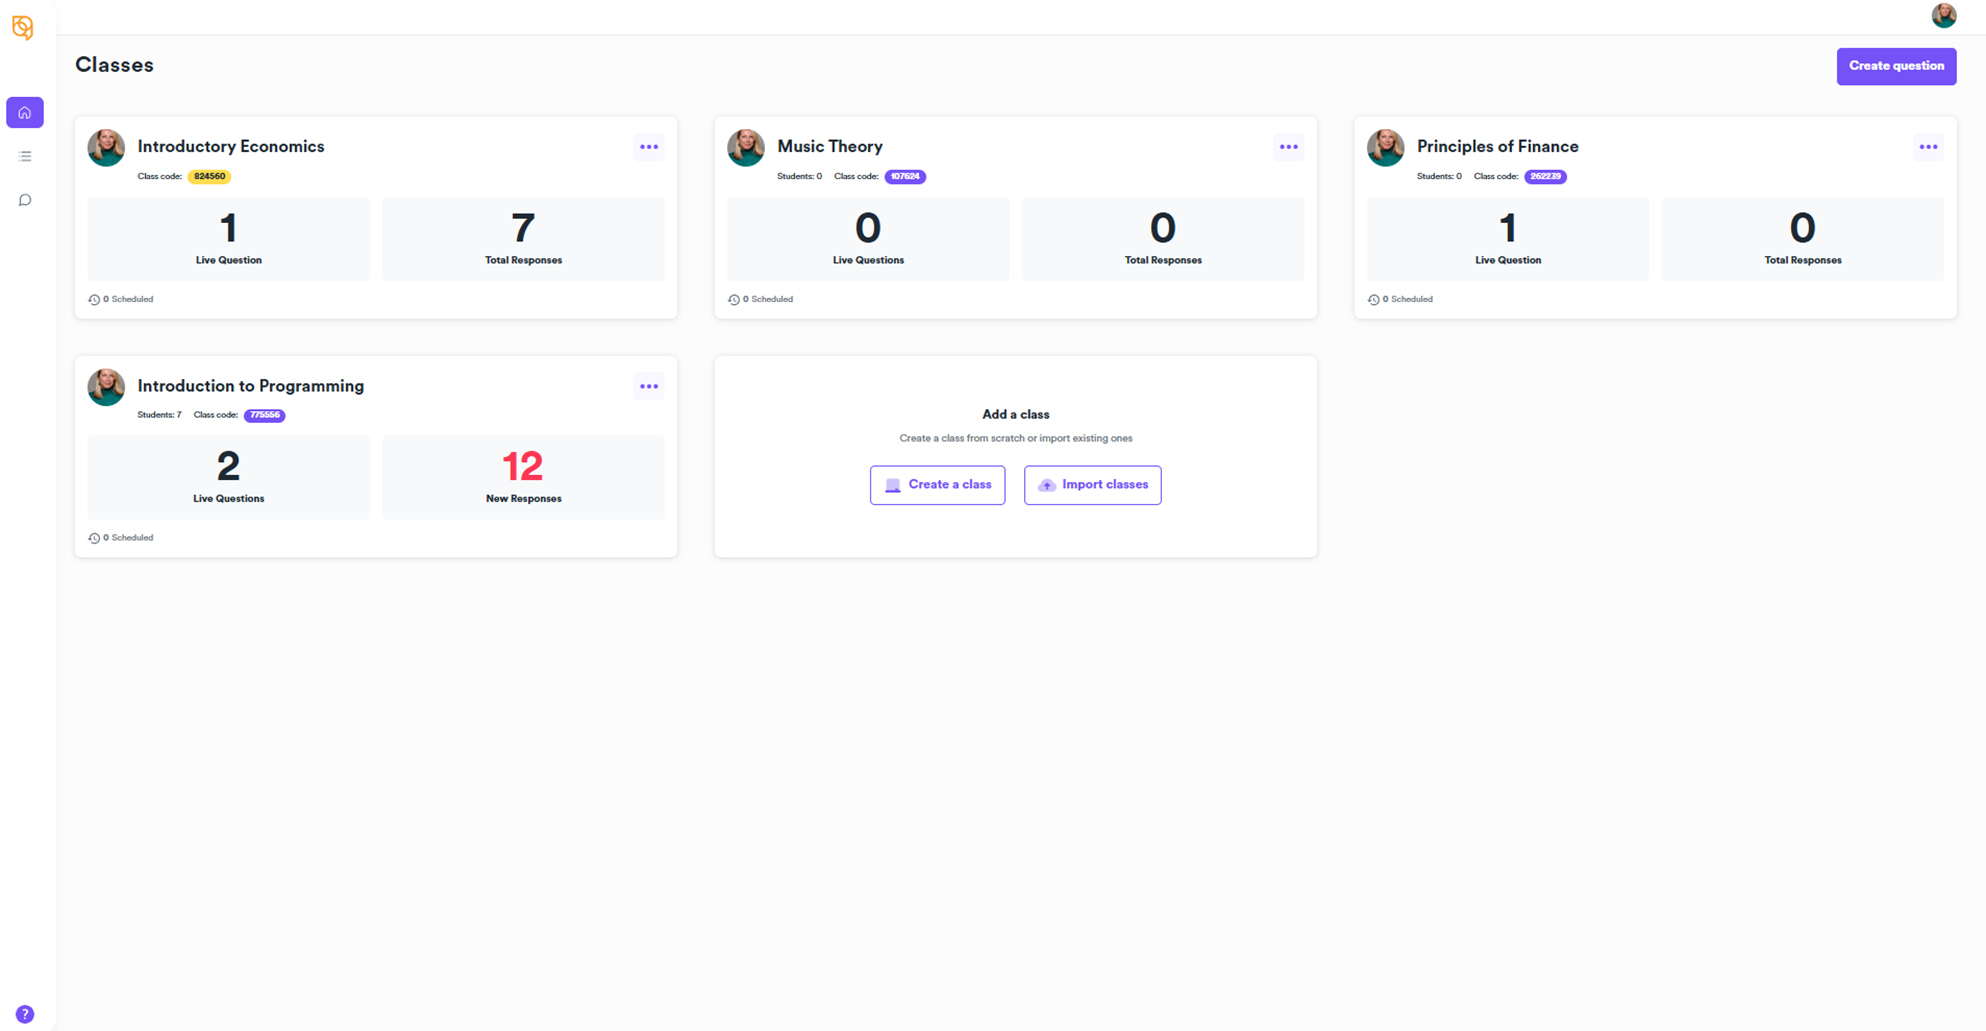
Task: Open the chat bubble icon in sidebar
Action: [x=25, y=200]
